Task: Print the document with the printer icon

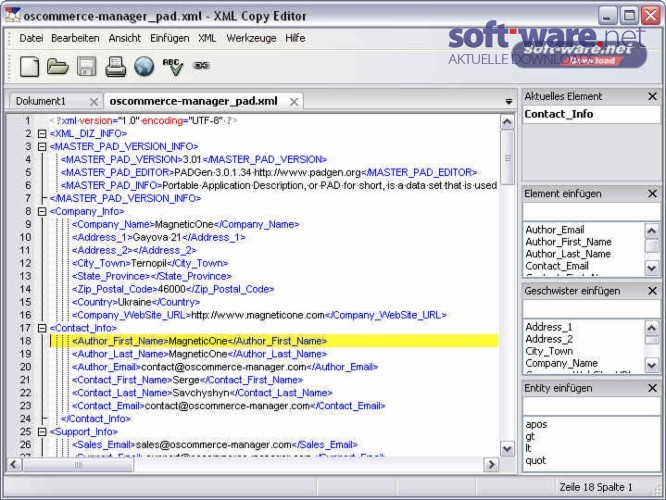Action: pyautogui.click(x=116, y=67)
